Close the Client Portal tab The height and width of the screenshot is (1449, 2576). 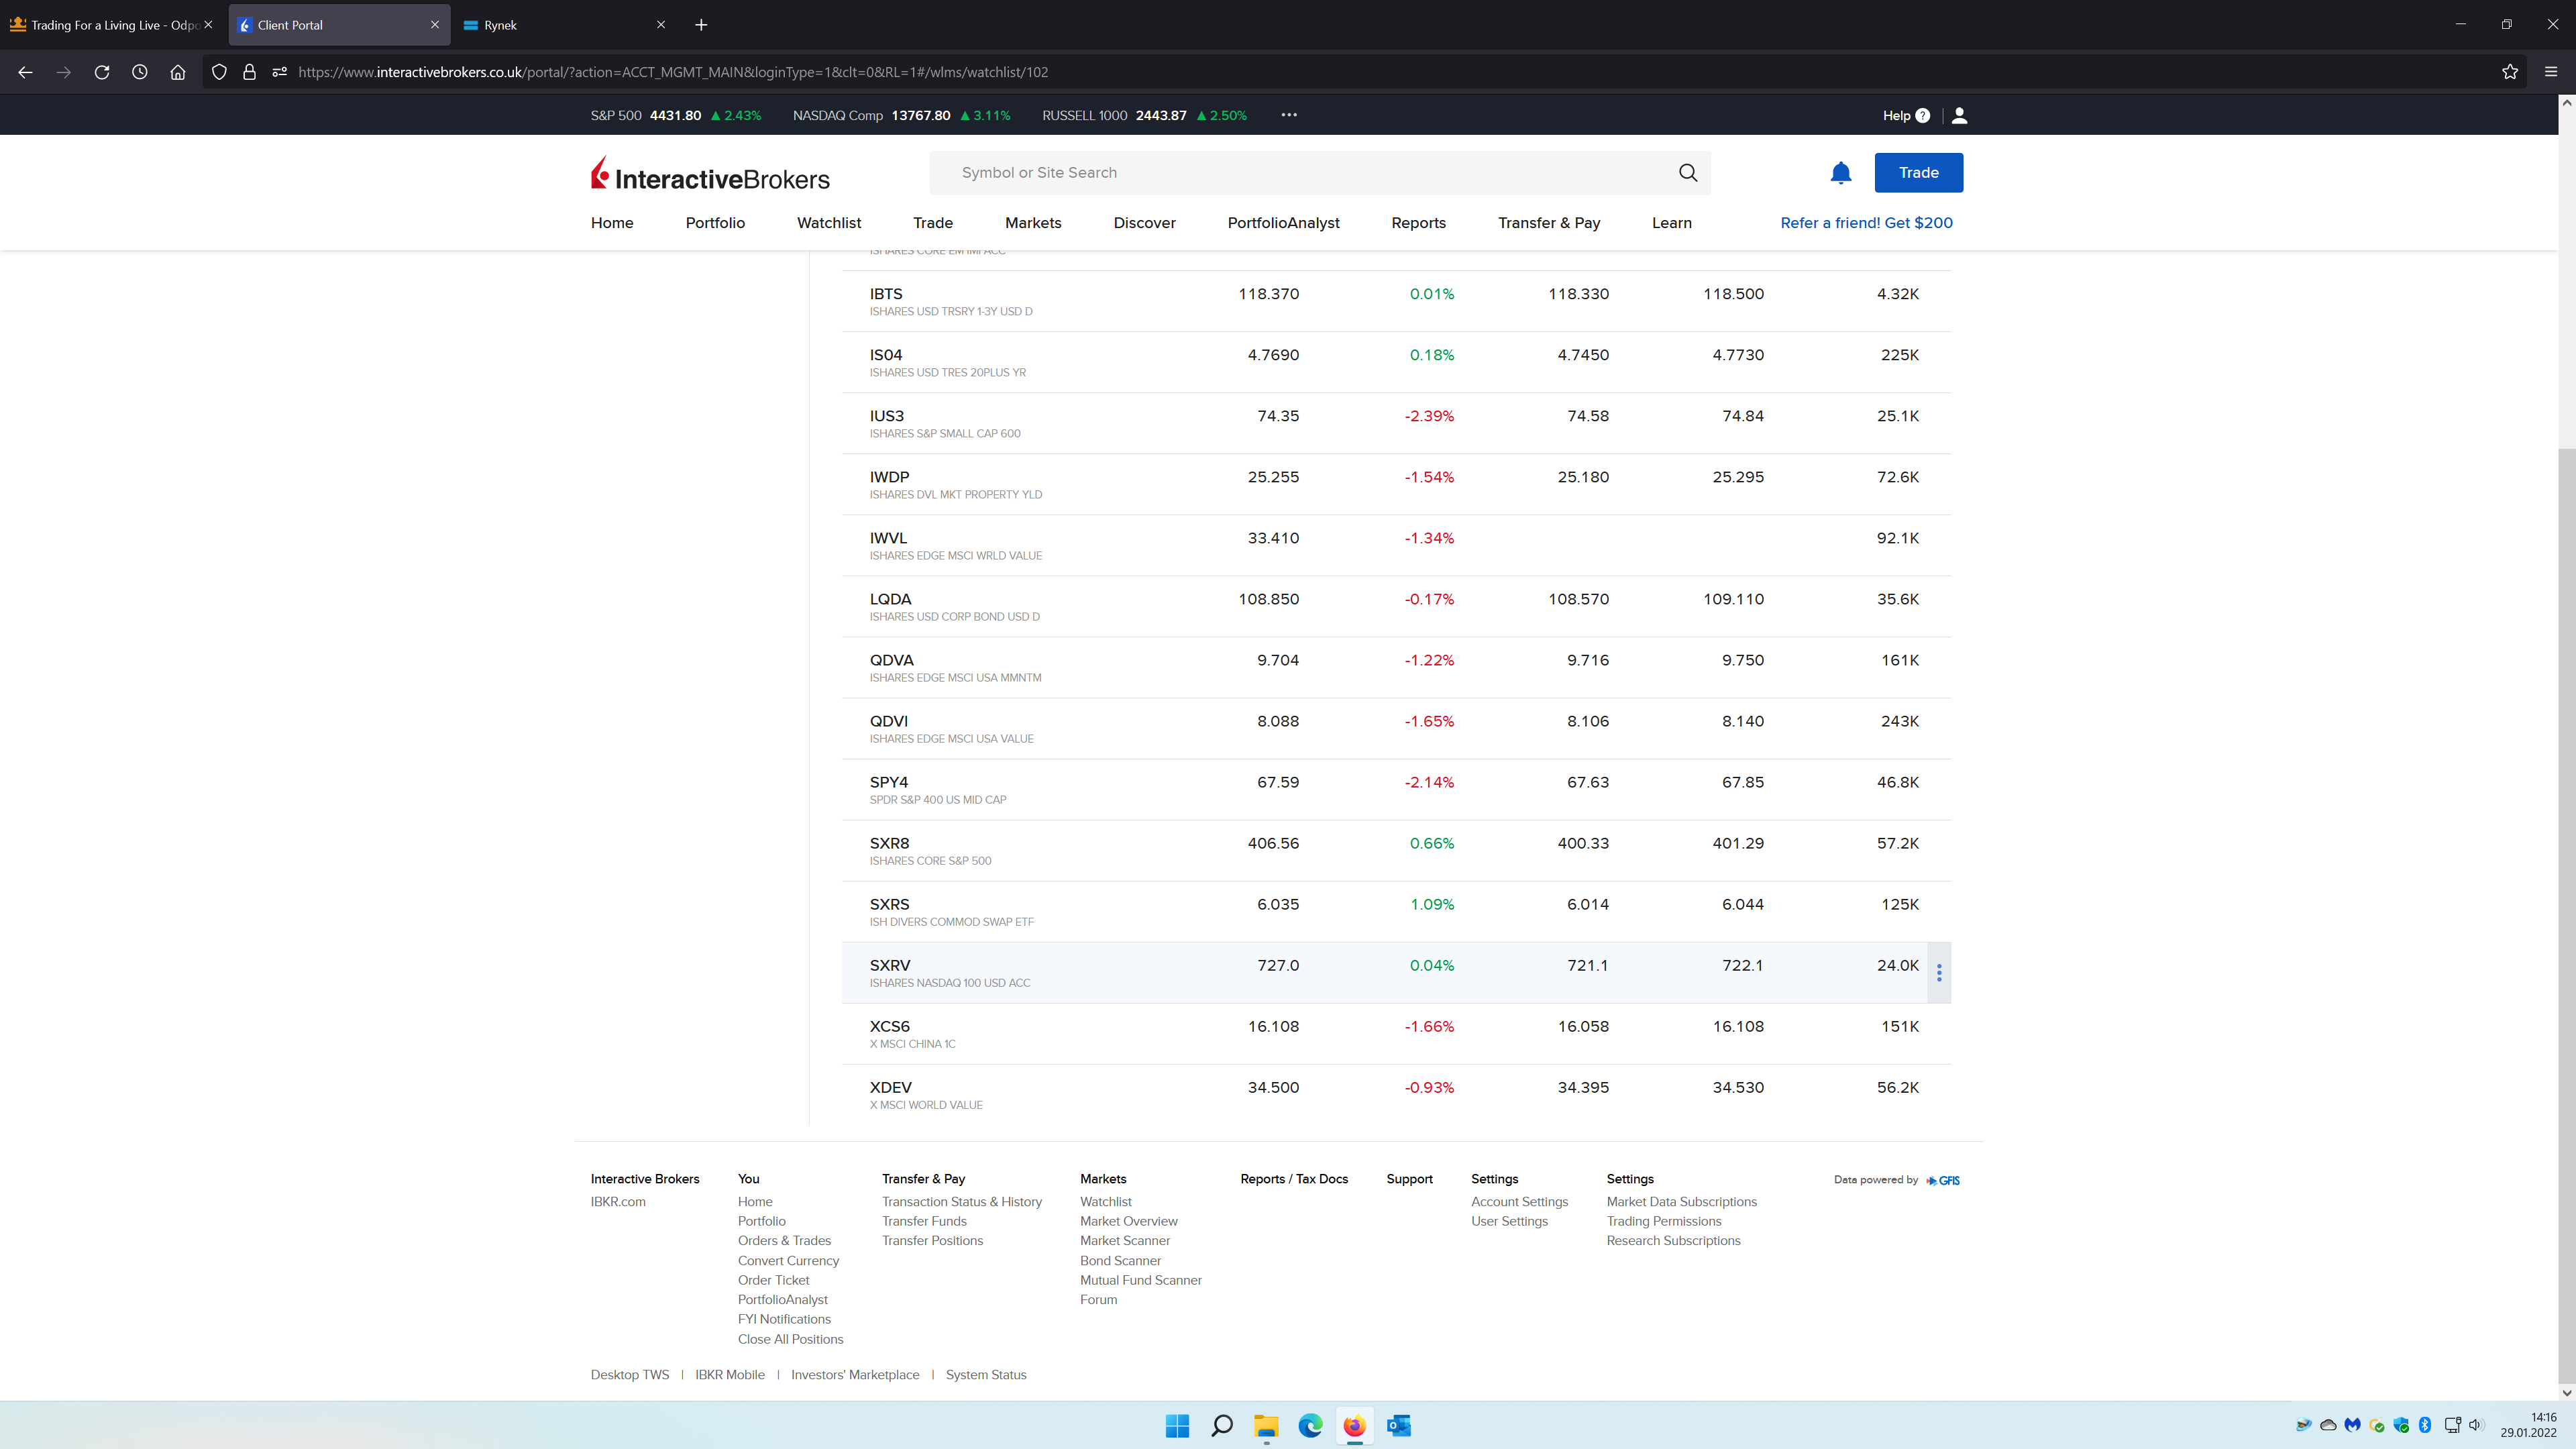click(435, 25)
